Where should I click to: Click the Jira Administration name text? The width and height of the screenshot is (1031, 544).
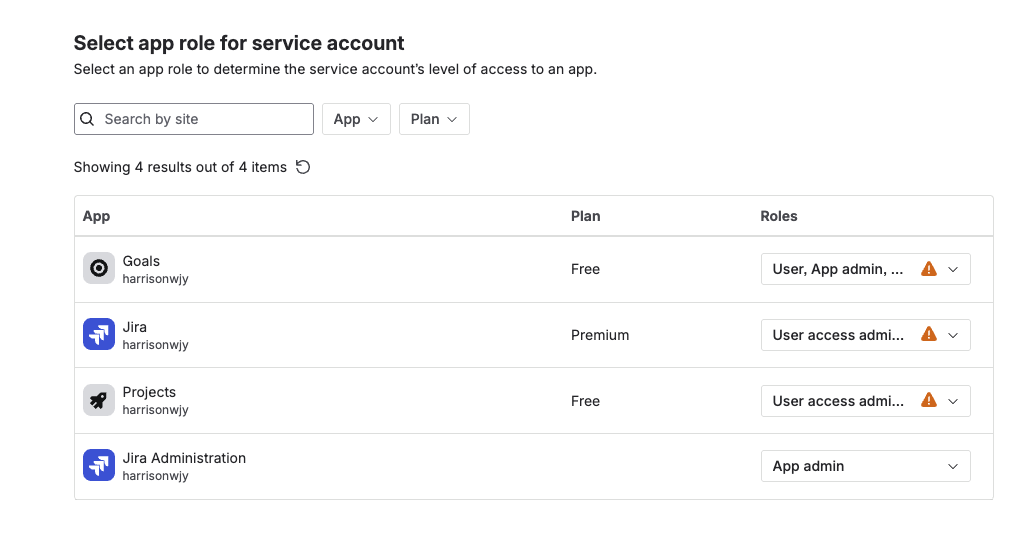[x=184, y=458]
